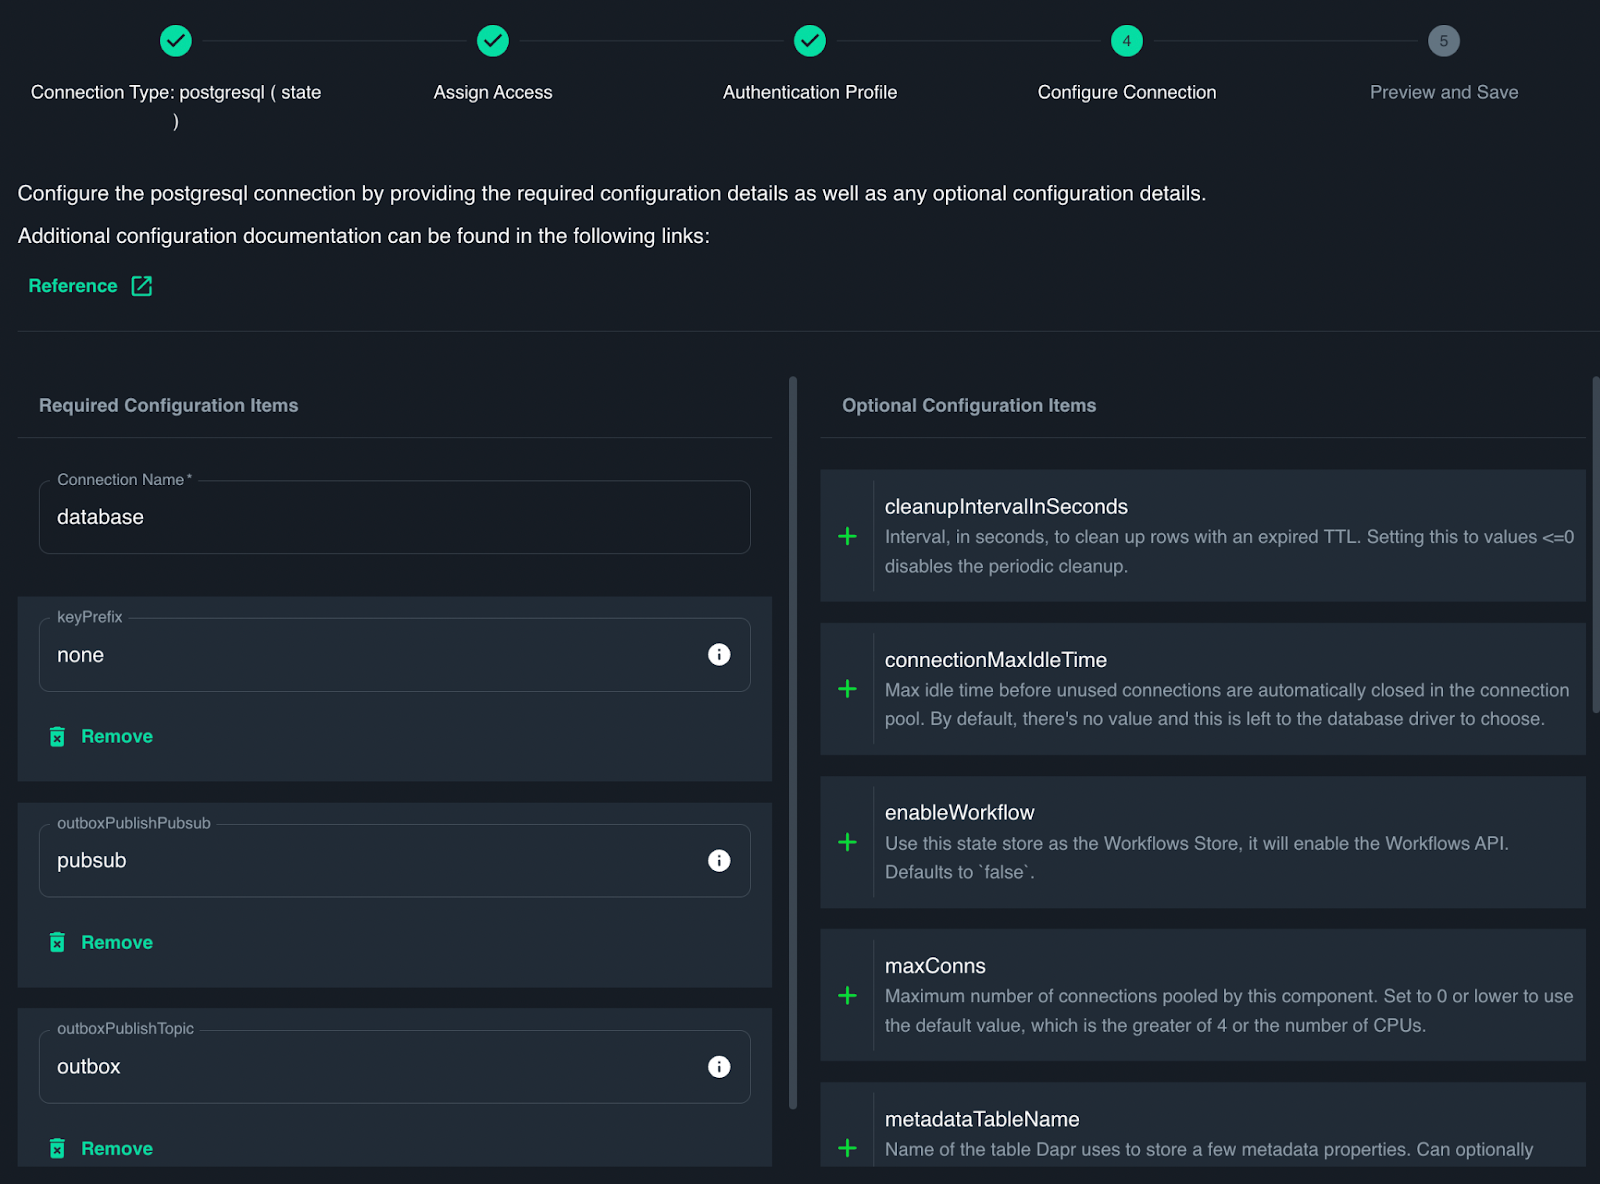Add maxConns using its plus icon
1600x1184 pixels.
point(847,996)
